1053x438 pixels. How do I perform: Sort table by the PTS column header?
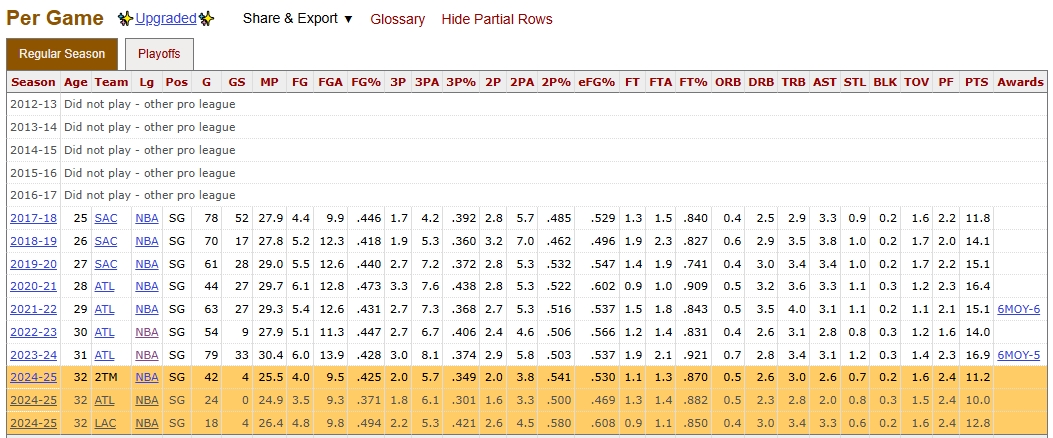pos(976,82)
